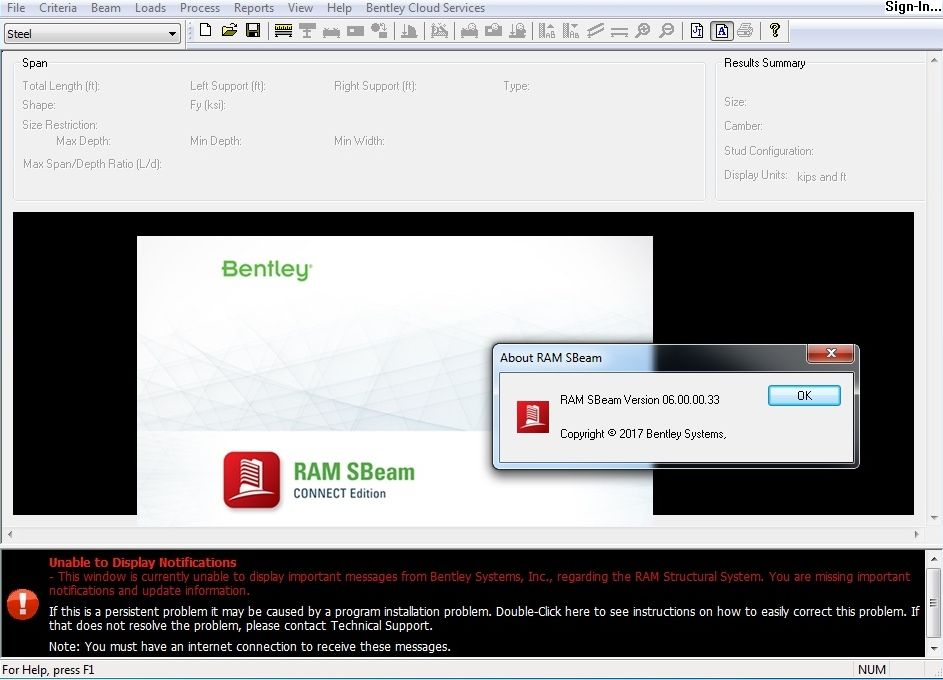Open the Beam menu
Image resolution: width=943 pixels, height=680 pixels.
(106, 8)
